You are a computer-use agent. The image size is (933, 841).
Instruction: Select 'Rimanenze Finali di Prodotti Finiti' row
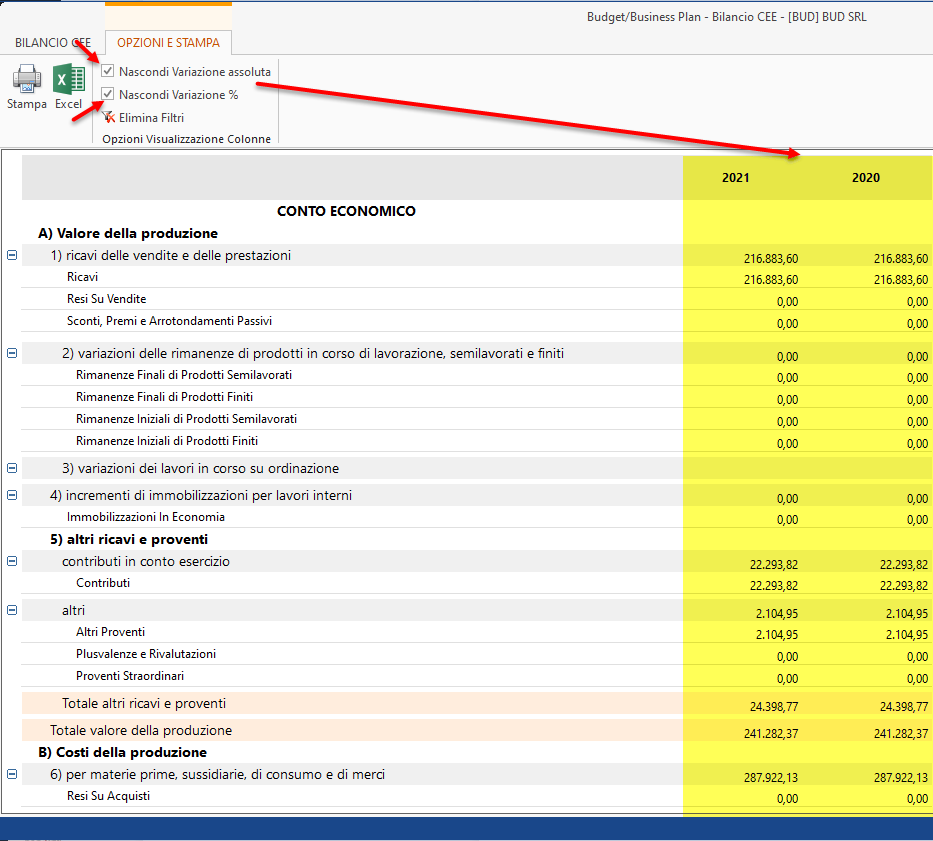click(x=164, y=397)
